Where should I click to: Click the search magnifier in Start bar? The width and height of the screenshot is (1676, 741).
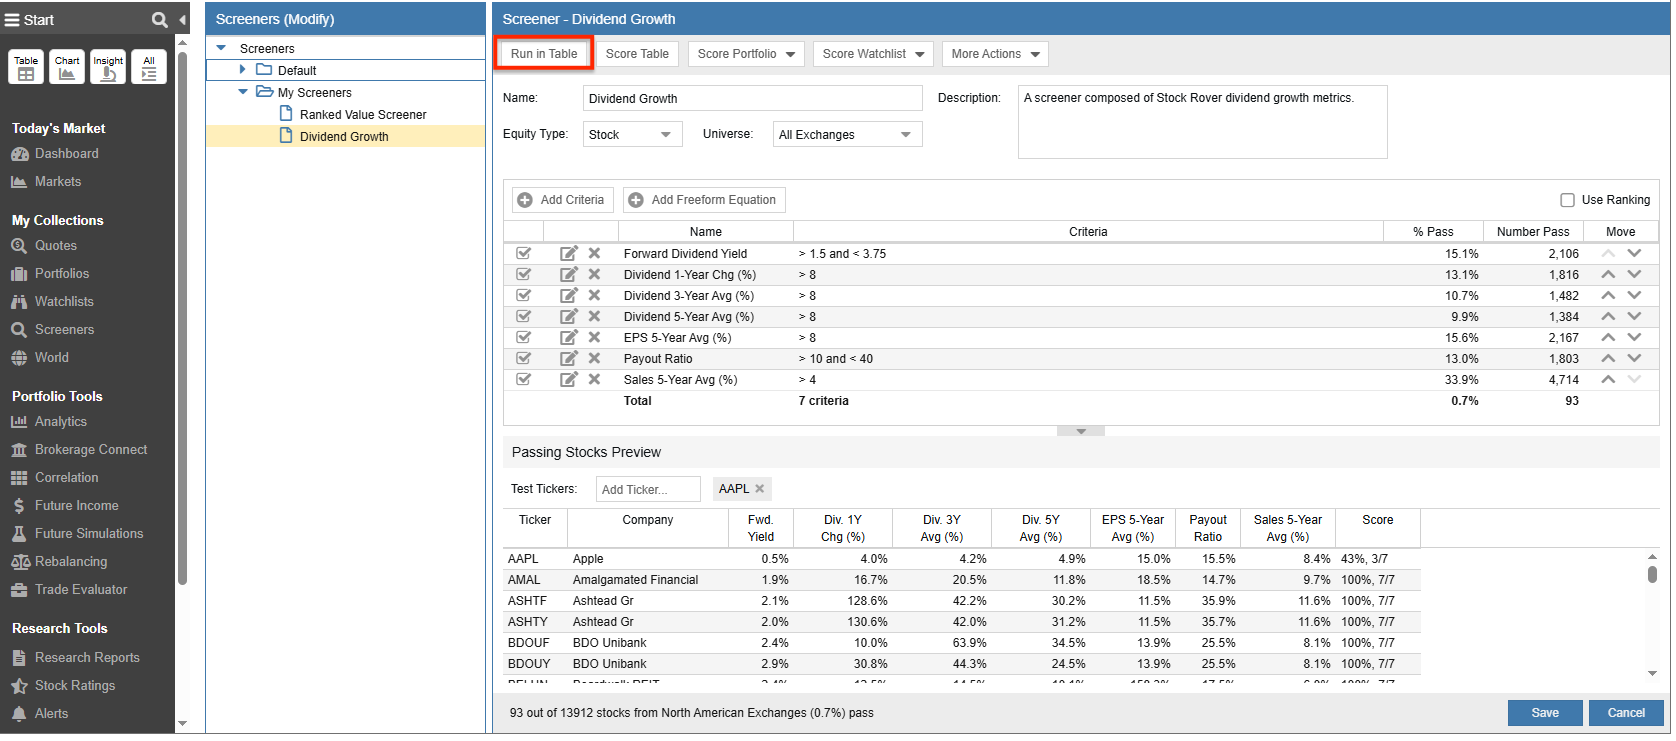[x=159, y=20]
